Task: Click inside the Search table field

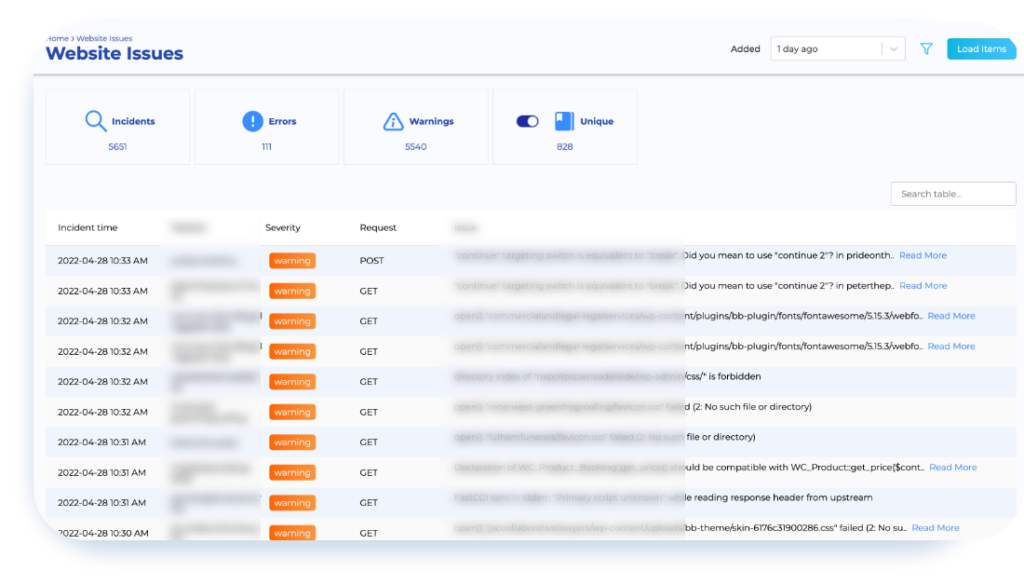Action: (952, 193)
